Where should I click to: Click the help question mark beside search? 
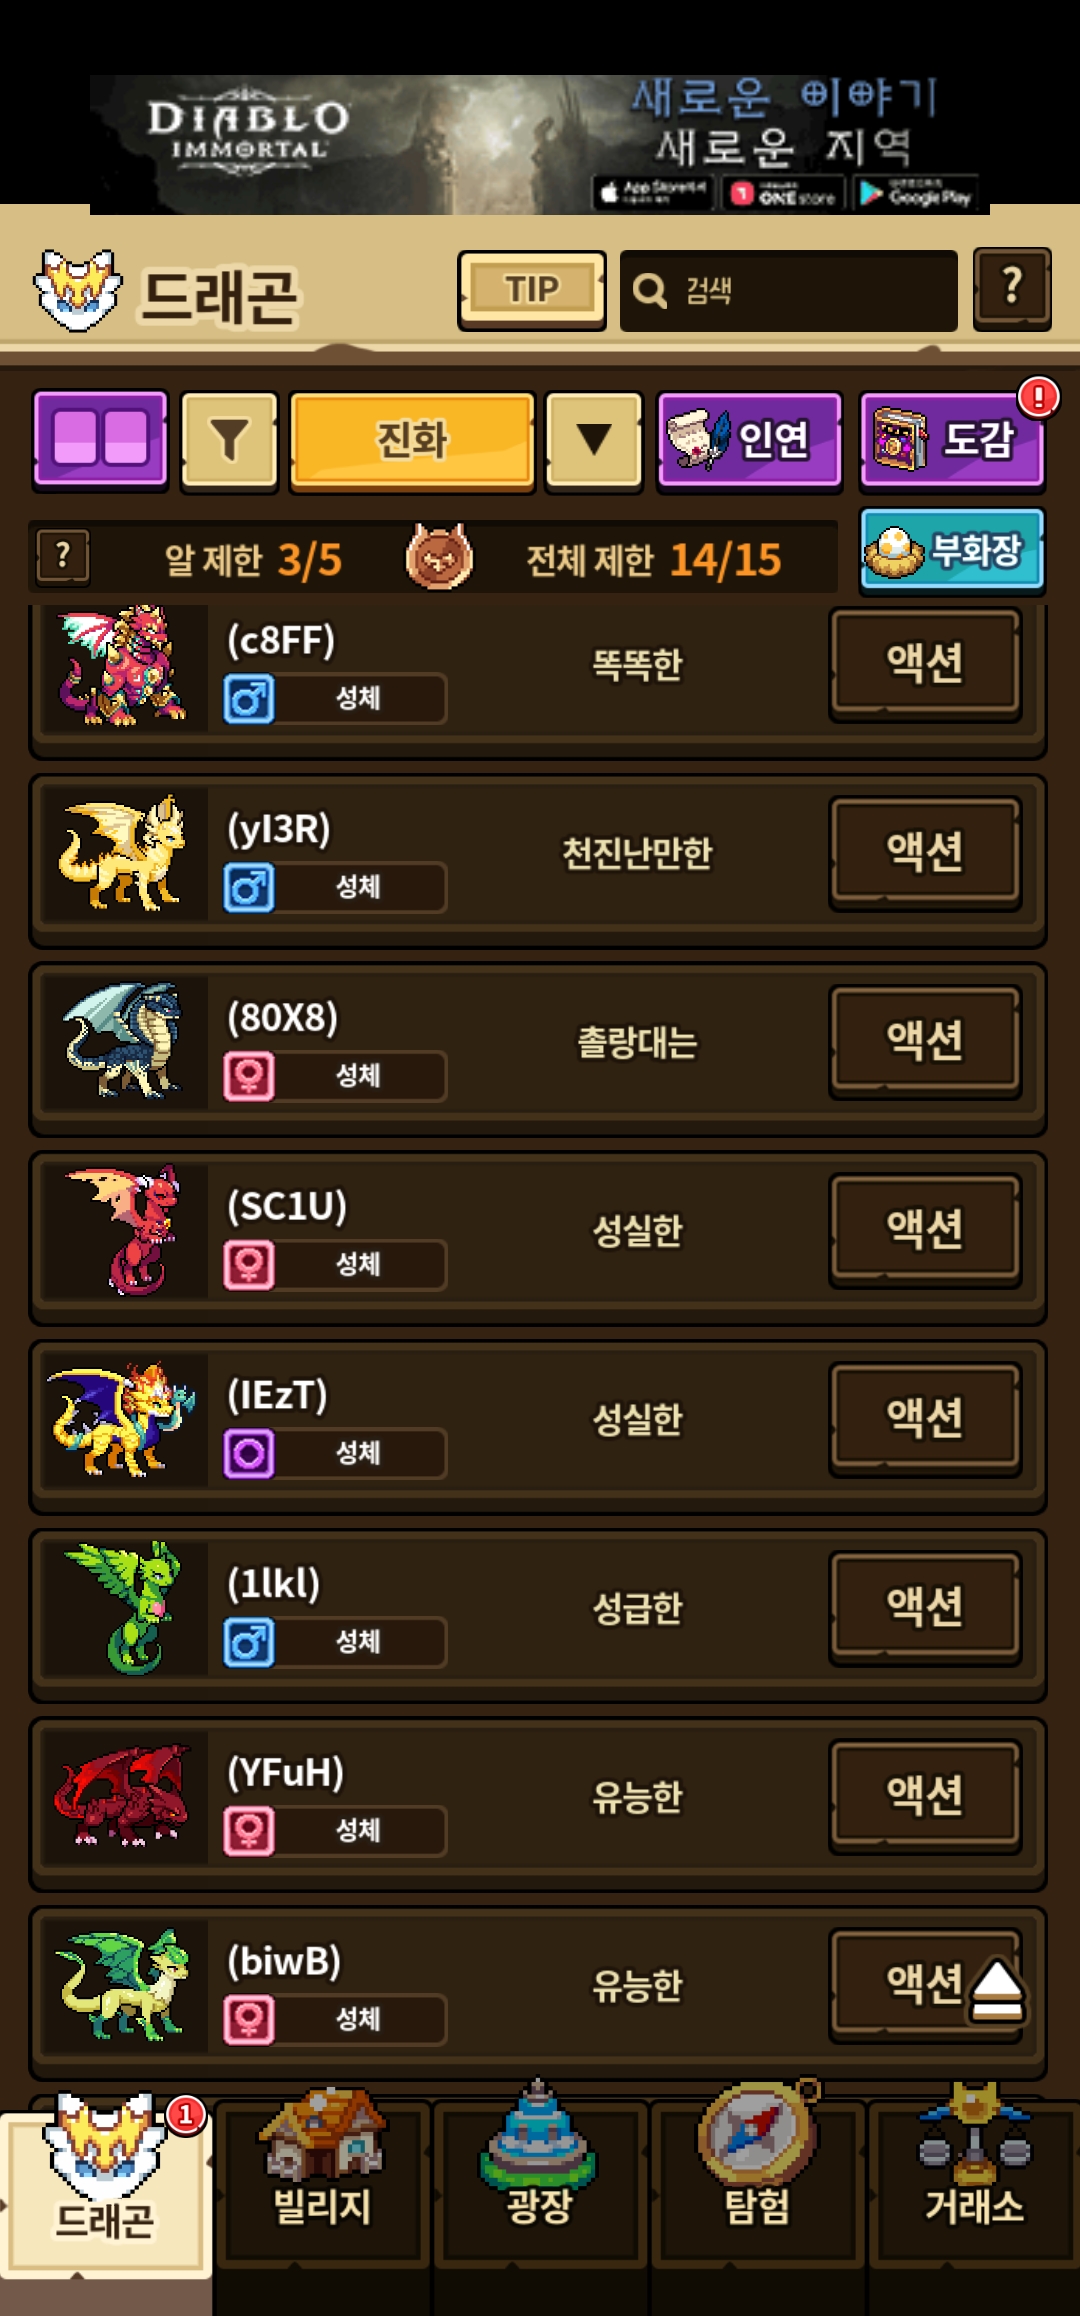pos(1012,289)
